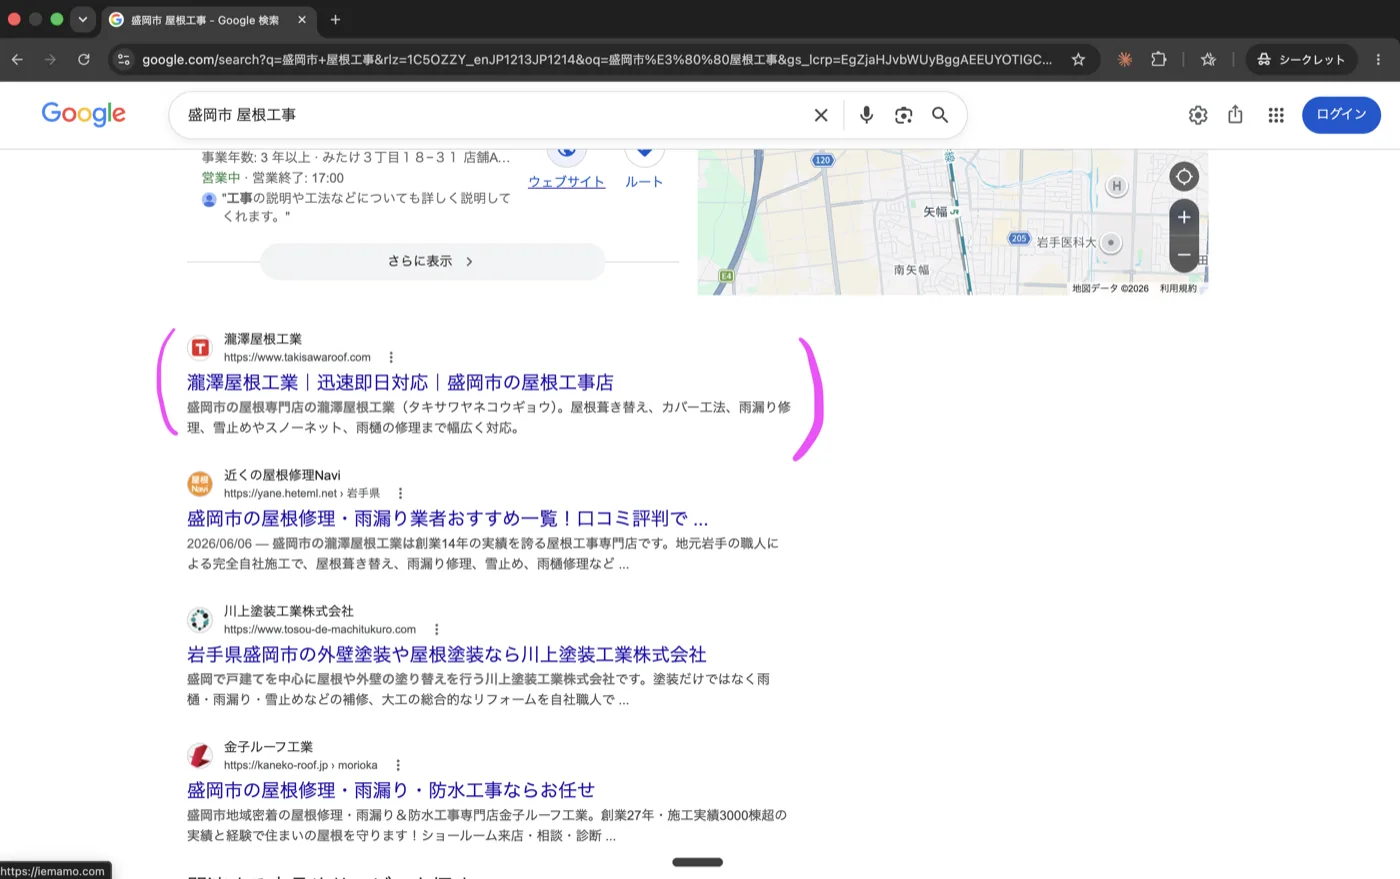This screenshot has width=1400, height=879.
Task: Click the 近くの屋根修理Navi site name
Action: [282, 475]
